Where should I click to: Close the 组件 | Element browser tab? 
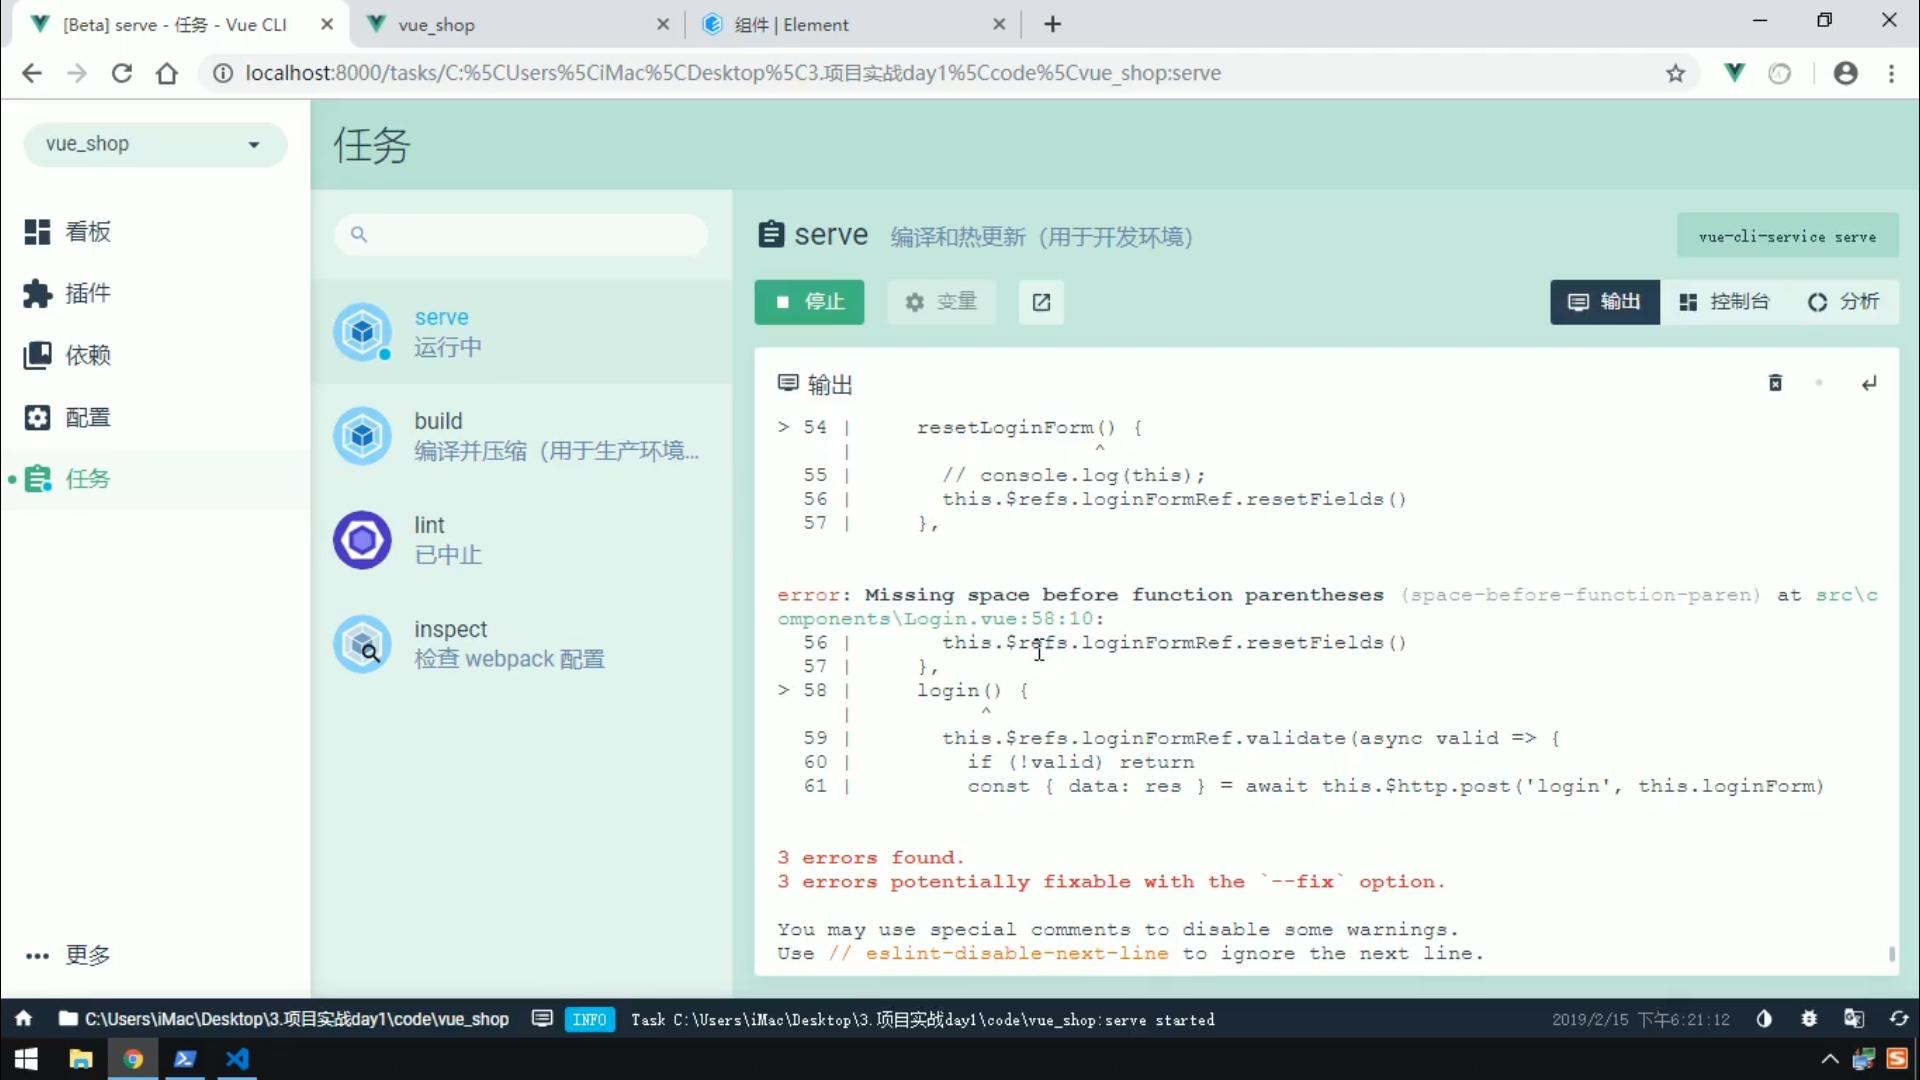(999, 25)
